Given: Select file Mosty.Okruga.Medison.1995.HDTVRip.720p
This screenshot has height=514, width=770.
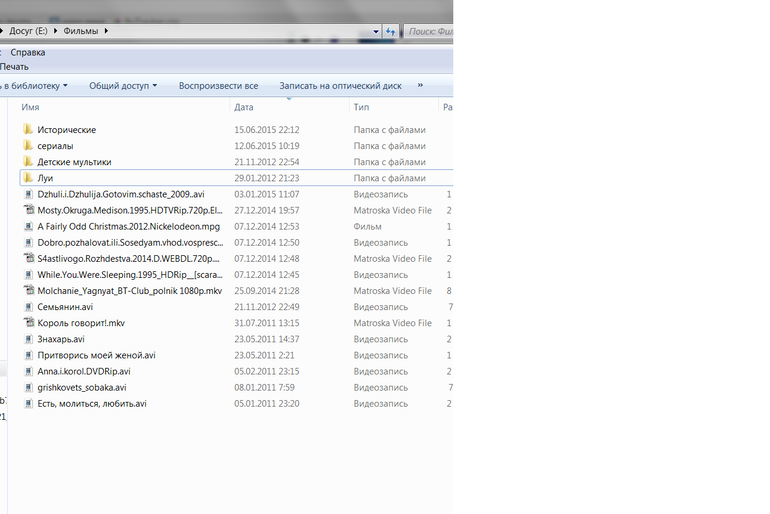Looking at the screenshot, I should click(x=130, y=210).
